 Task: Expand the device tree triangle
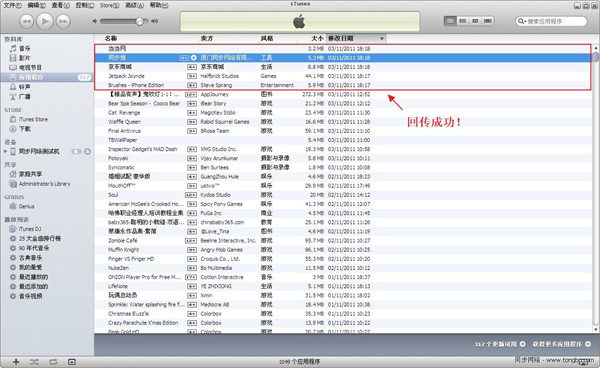tap(5, 151)
